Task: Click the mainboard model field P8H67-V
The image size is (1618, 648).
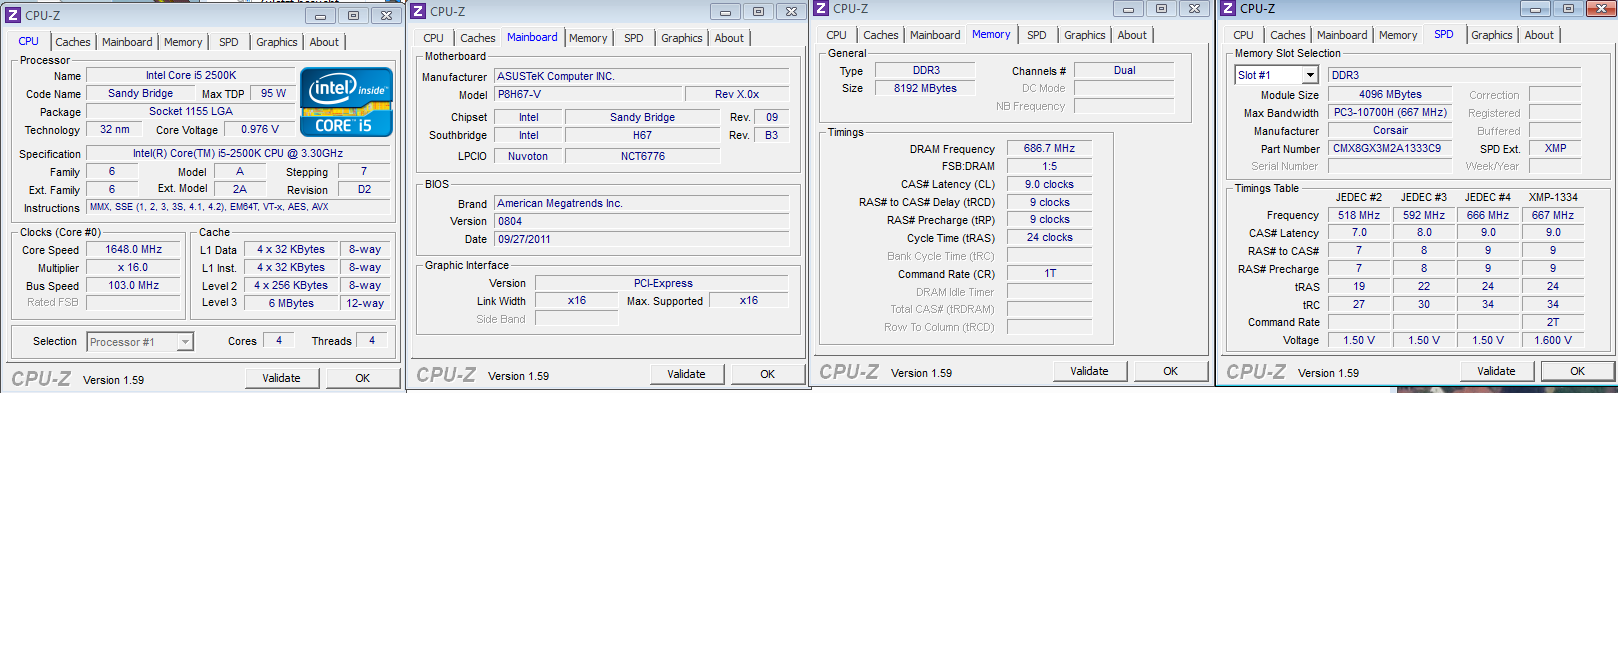Action: tap(588, 94)
